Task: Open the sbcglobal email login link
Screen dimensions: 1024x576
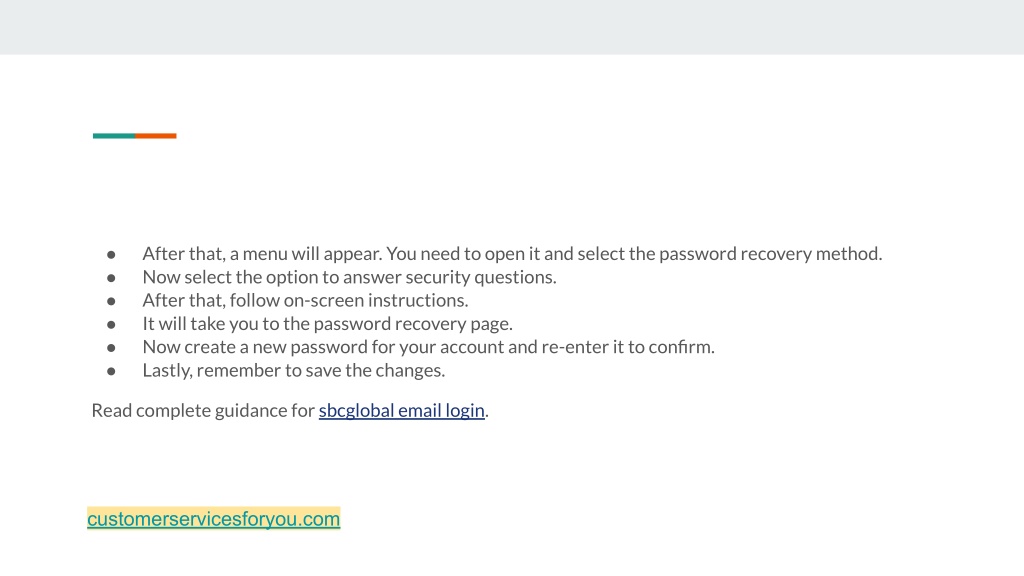Action: [x=402, y=410]
